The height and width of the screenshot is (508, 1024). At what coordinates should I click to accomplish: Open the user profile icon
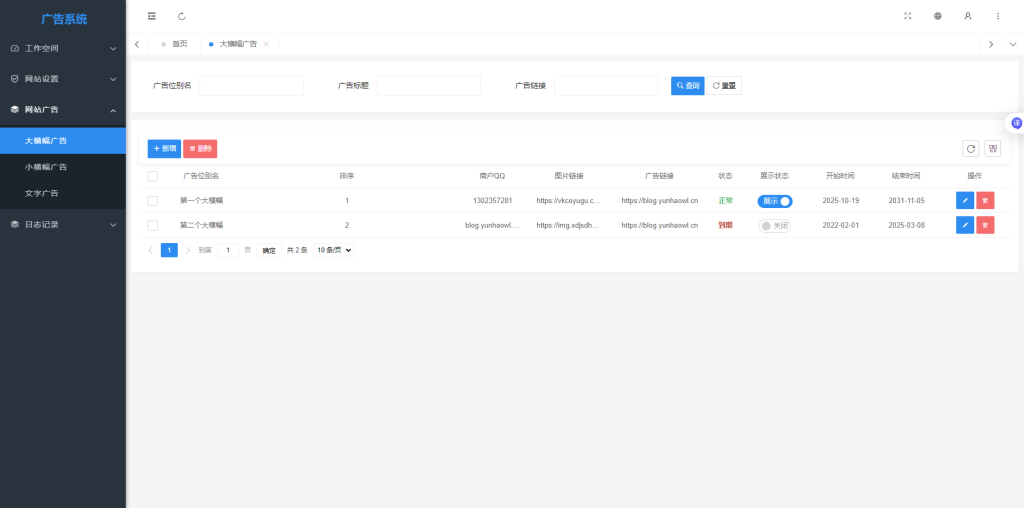pyautogui.click(x=967, y=16)
